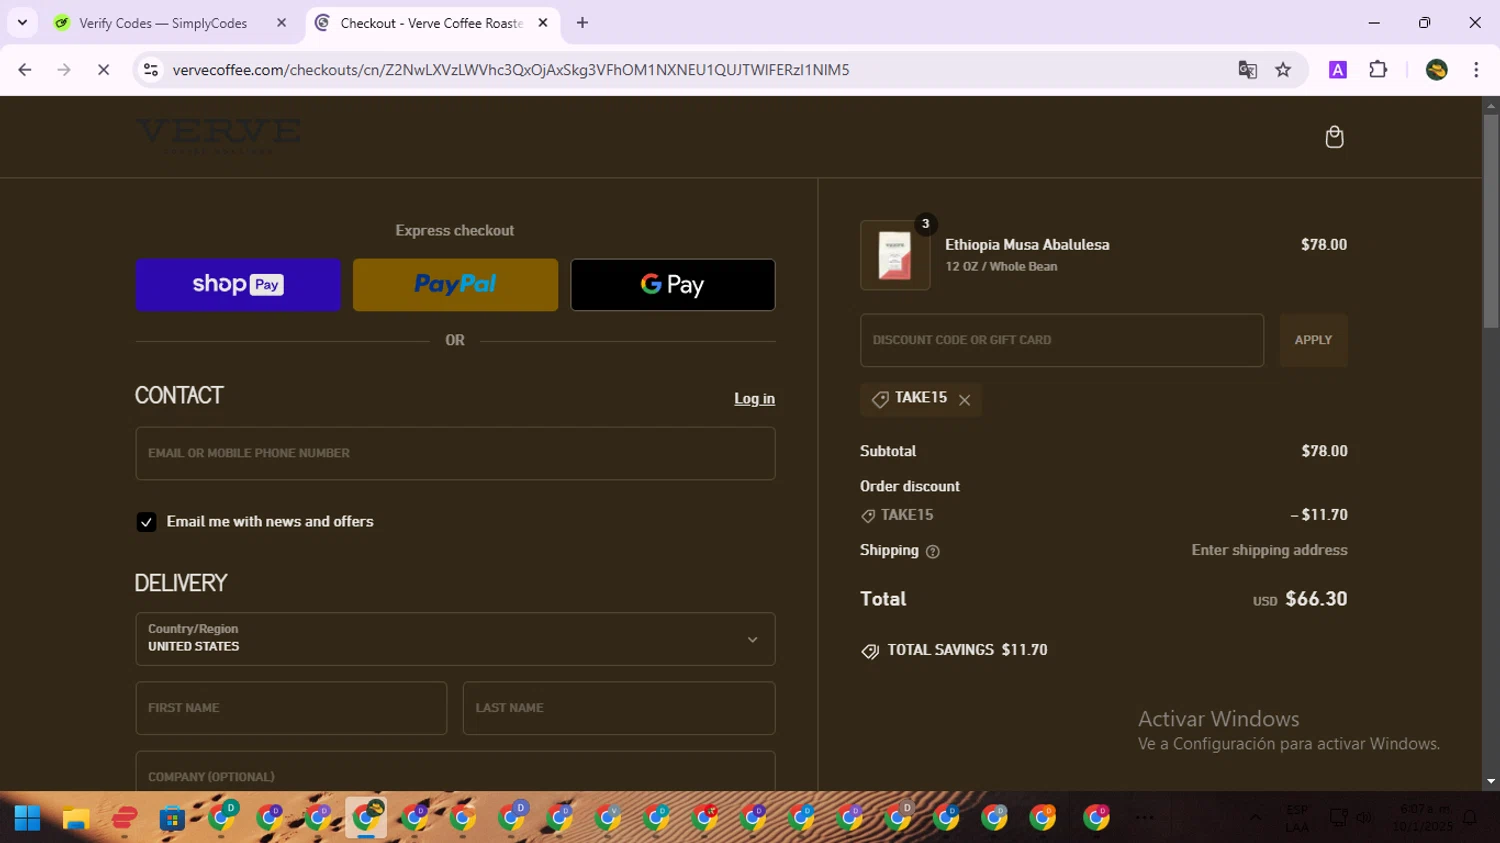Open the tab search dropdown

pyautogui.click(x=22, y=23)
